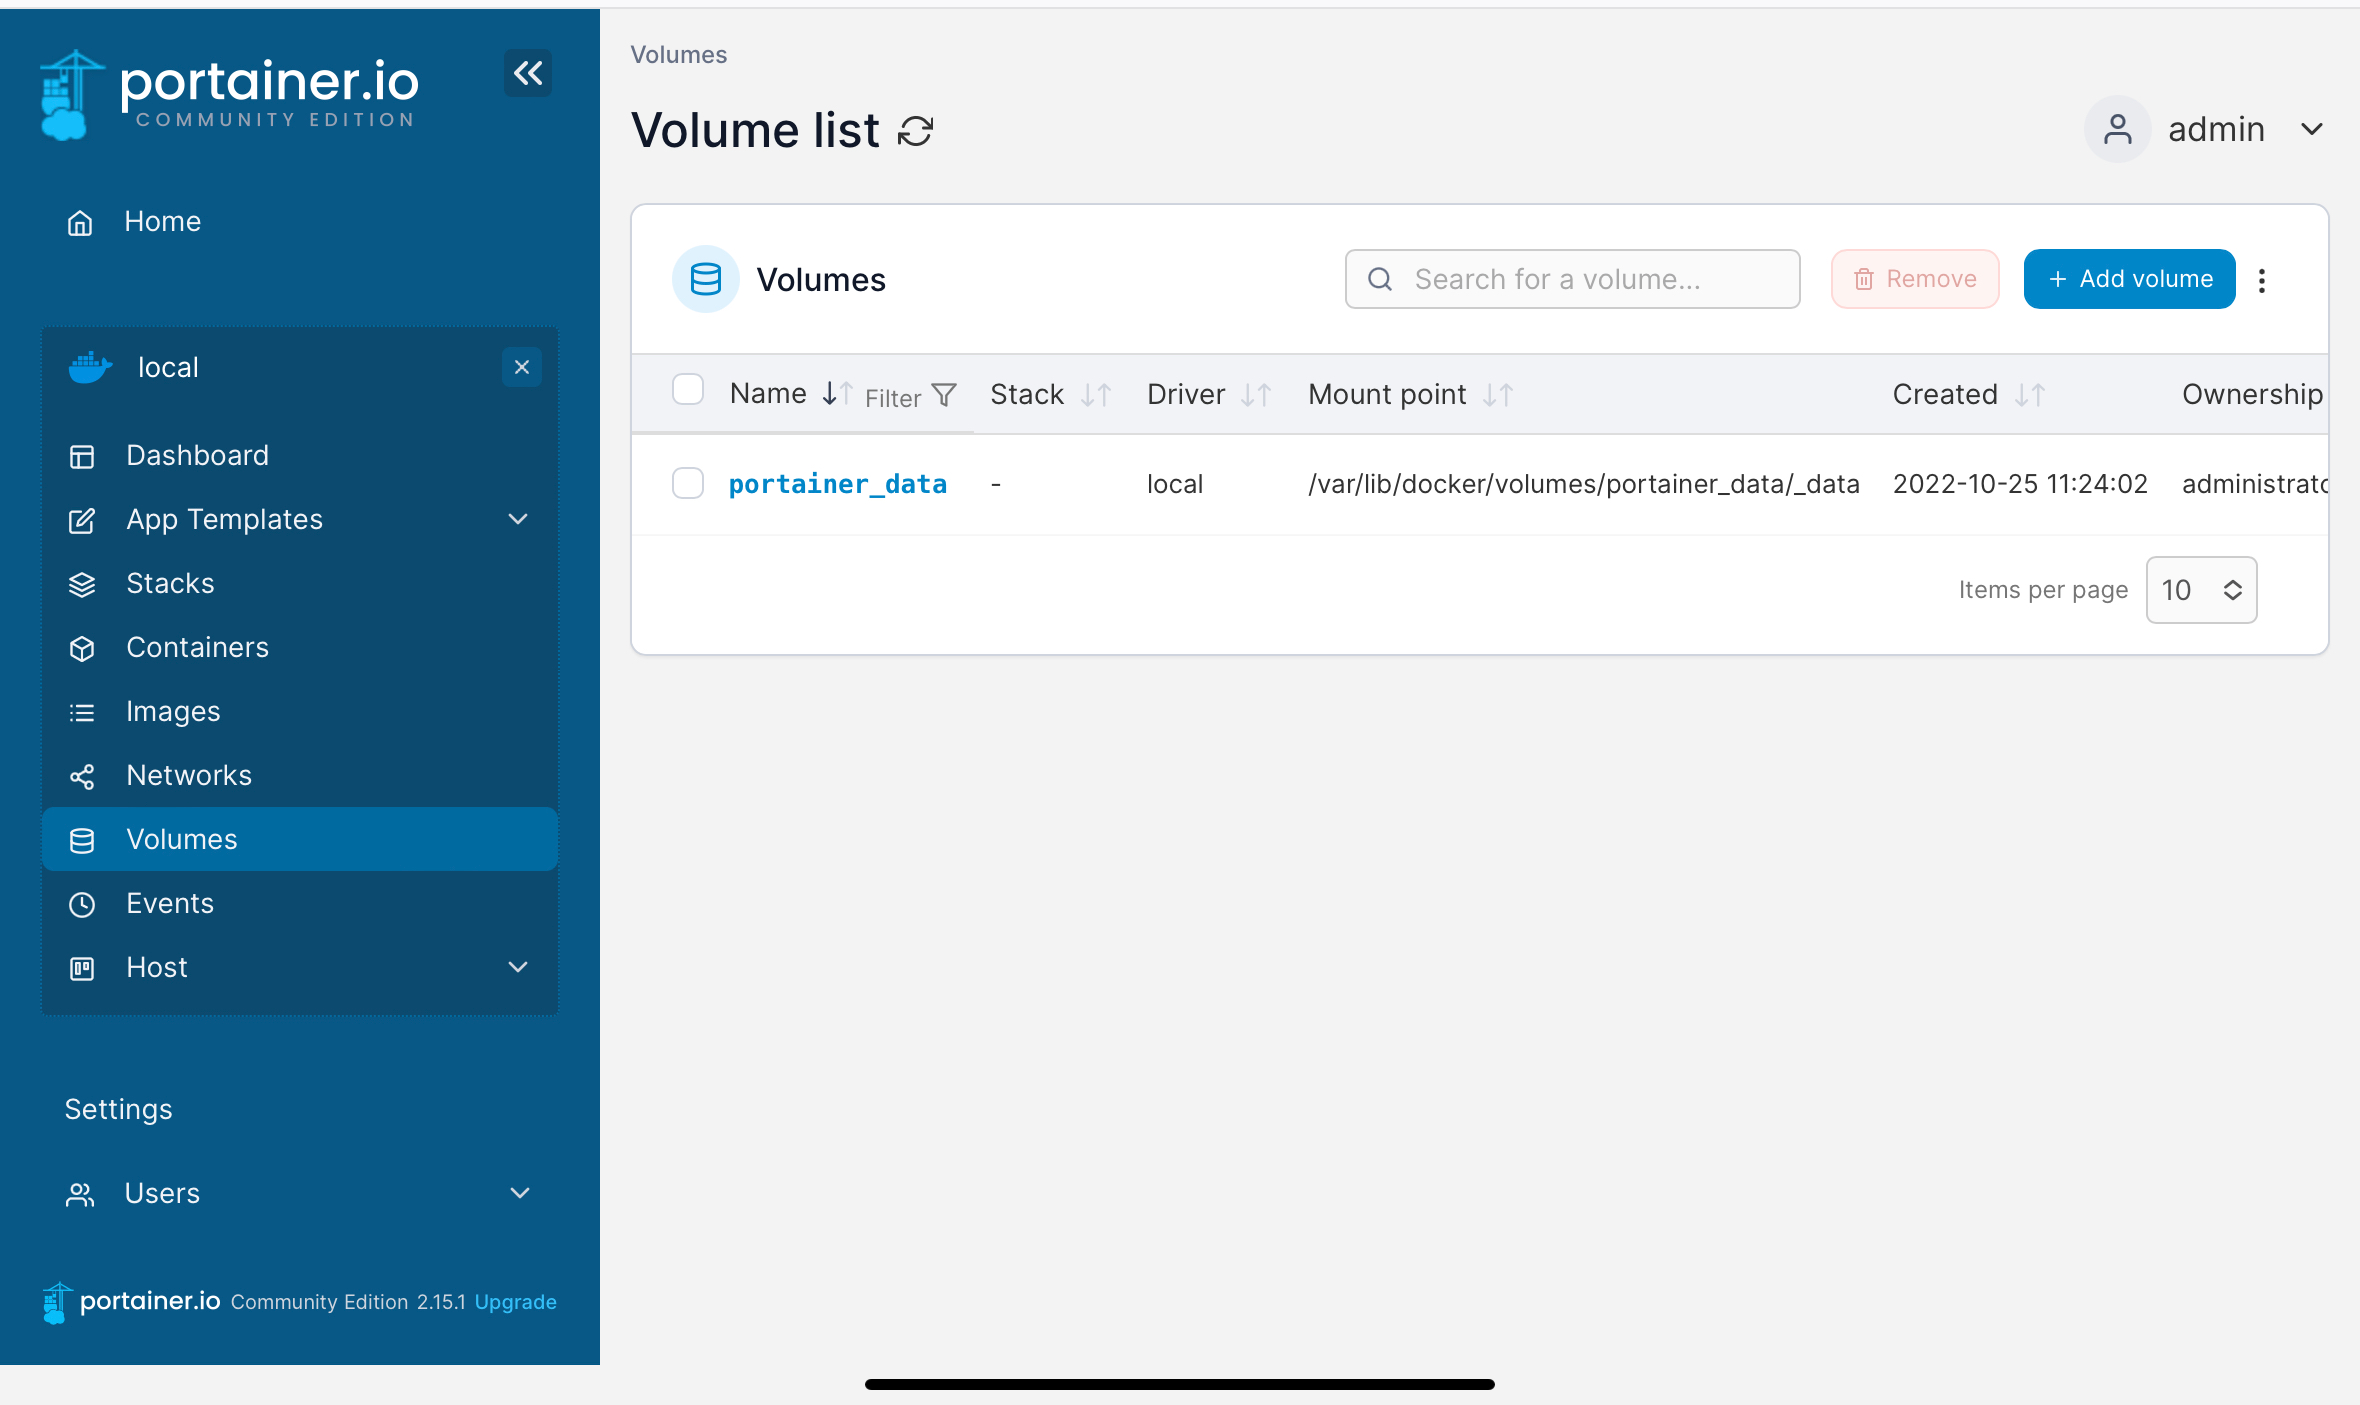
Task: Click the refresh icon beside Volume list
Action: (x=915, y=131)
